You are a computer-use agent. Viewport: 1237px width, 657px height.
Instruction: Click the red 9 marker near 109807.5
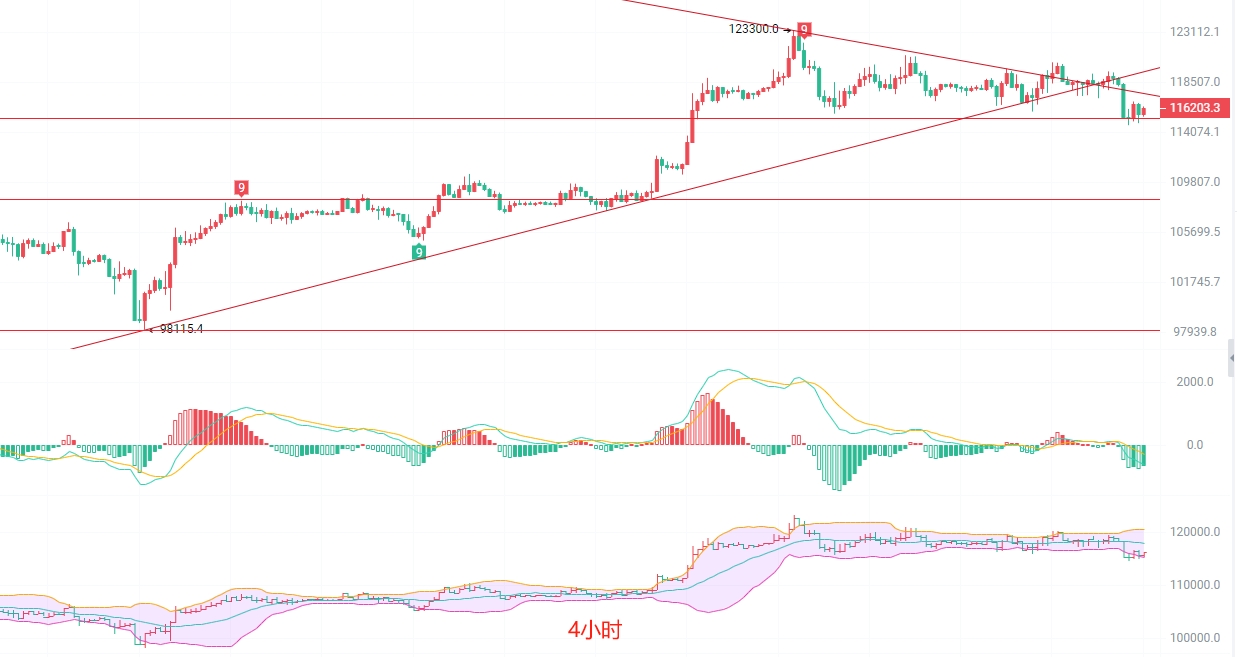(241, 187)
